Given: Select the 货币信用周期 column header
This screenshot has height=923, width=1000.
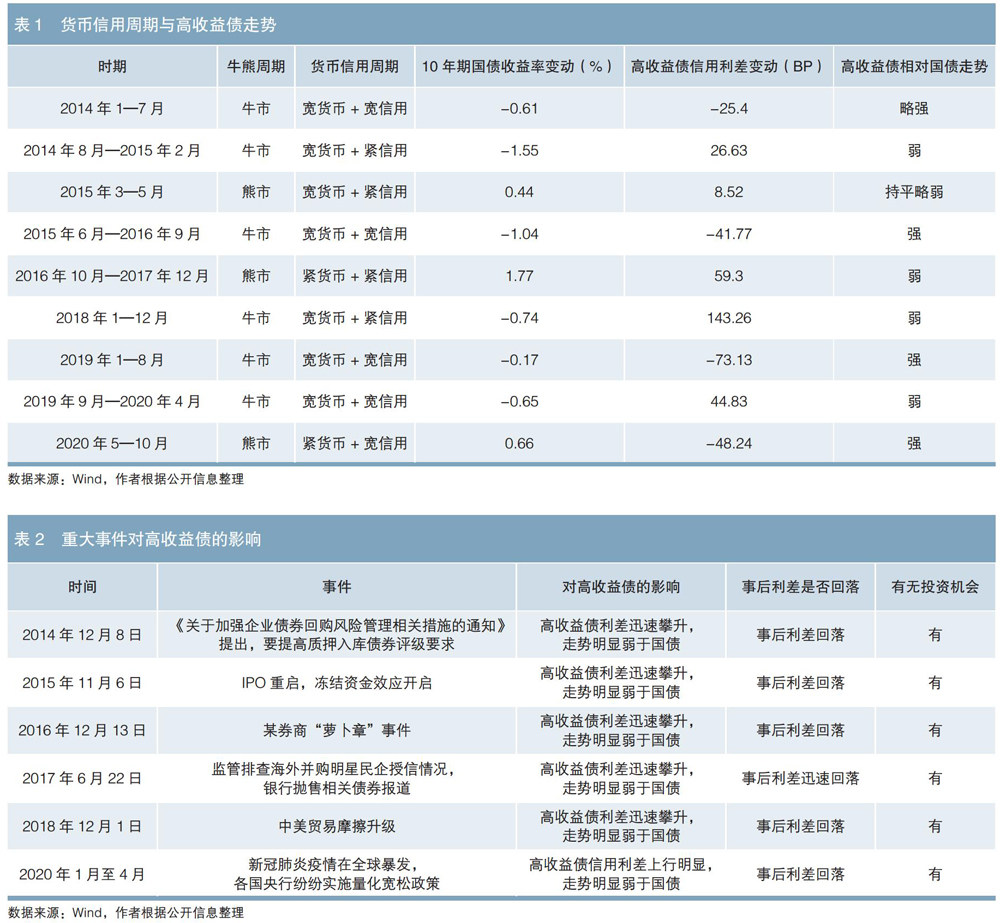Looking at the screenshot, I should [354, 67].
